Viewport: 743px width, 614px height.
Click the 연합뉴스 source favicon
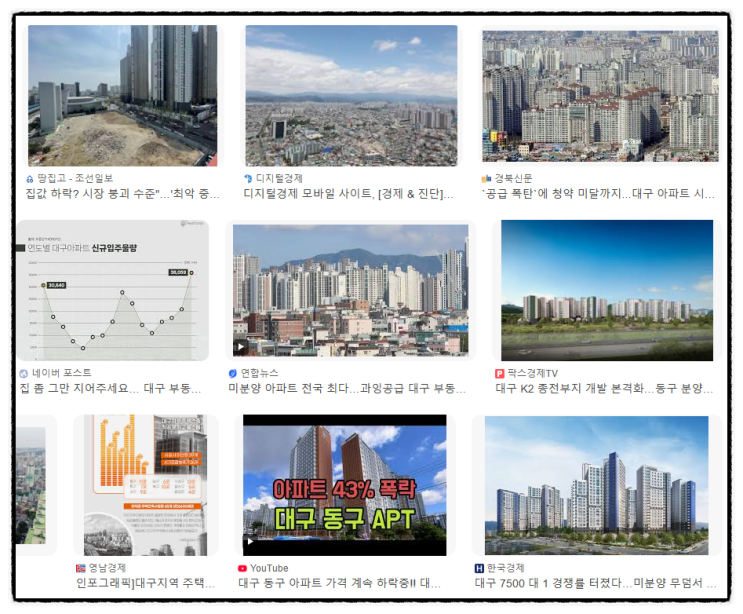pyautogui.click(x=233, y=373)
